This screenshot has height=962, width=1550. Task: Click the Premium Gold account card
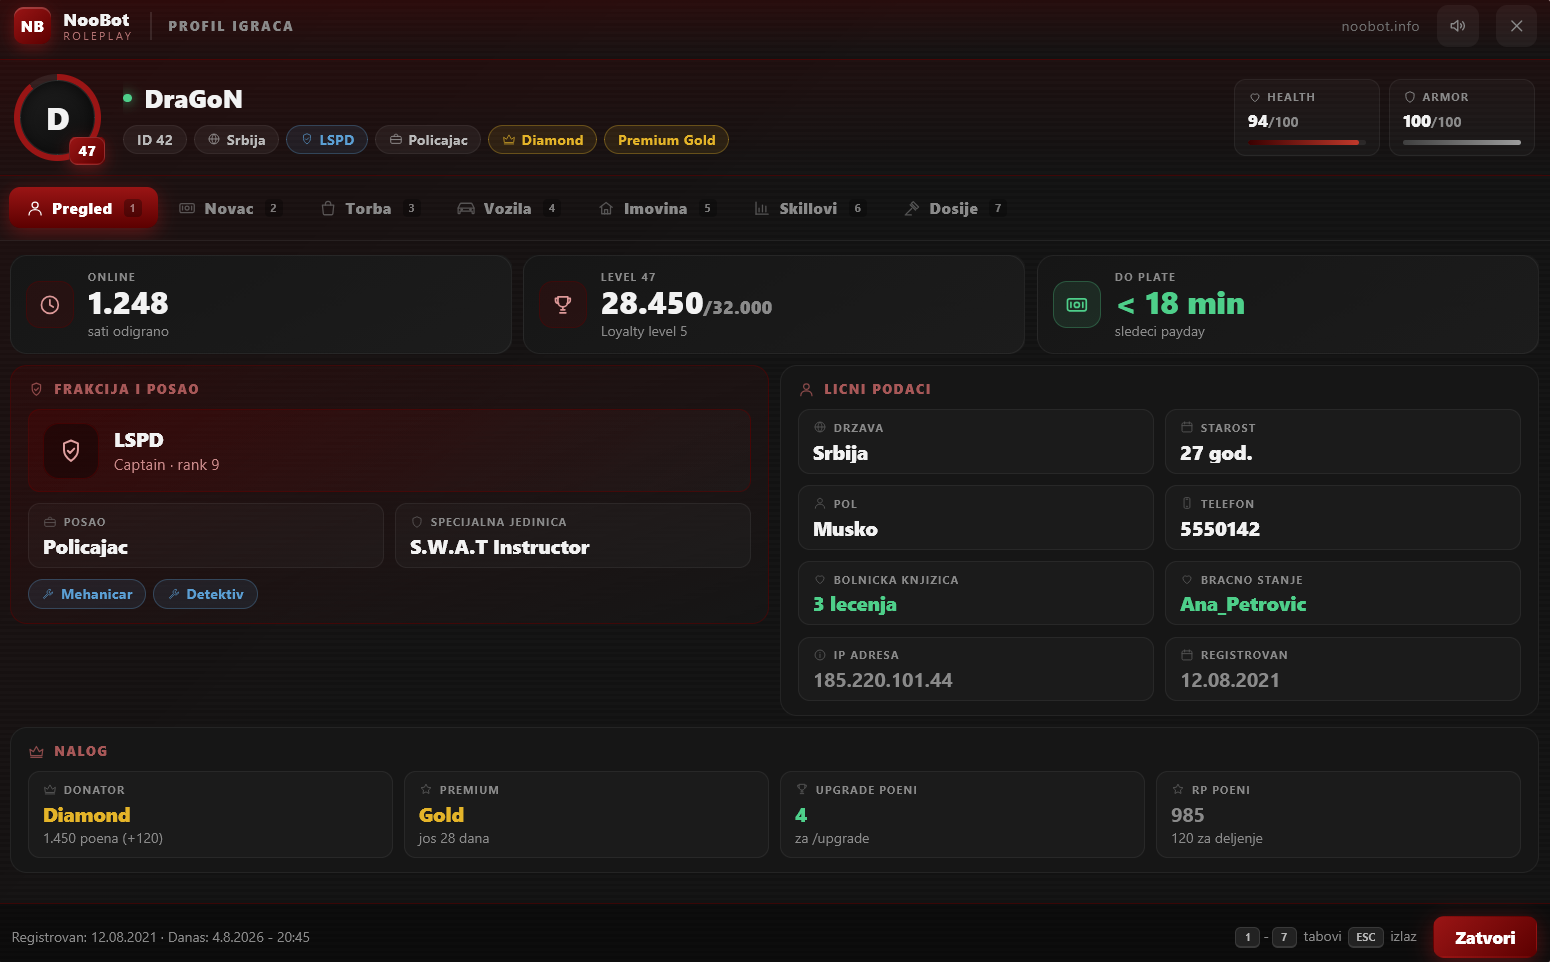point(586,814)
